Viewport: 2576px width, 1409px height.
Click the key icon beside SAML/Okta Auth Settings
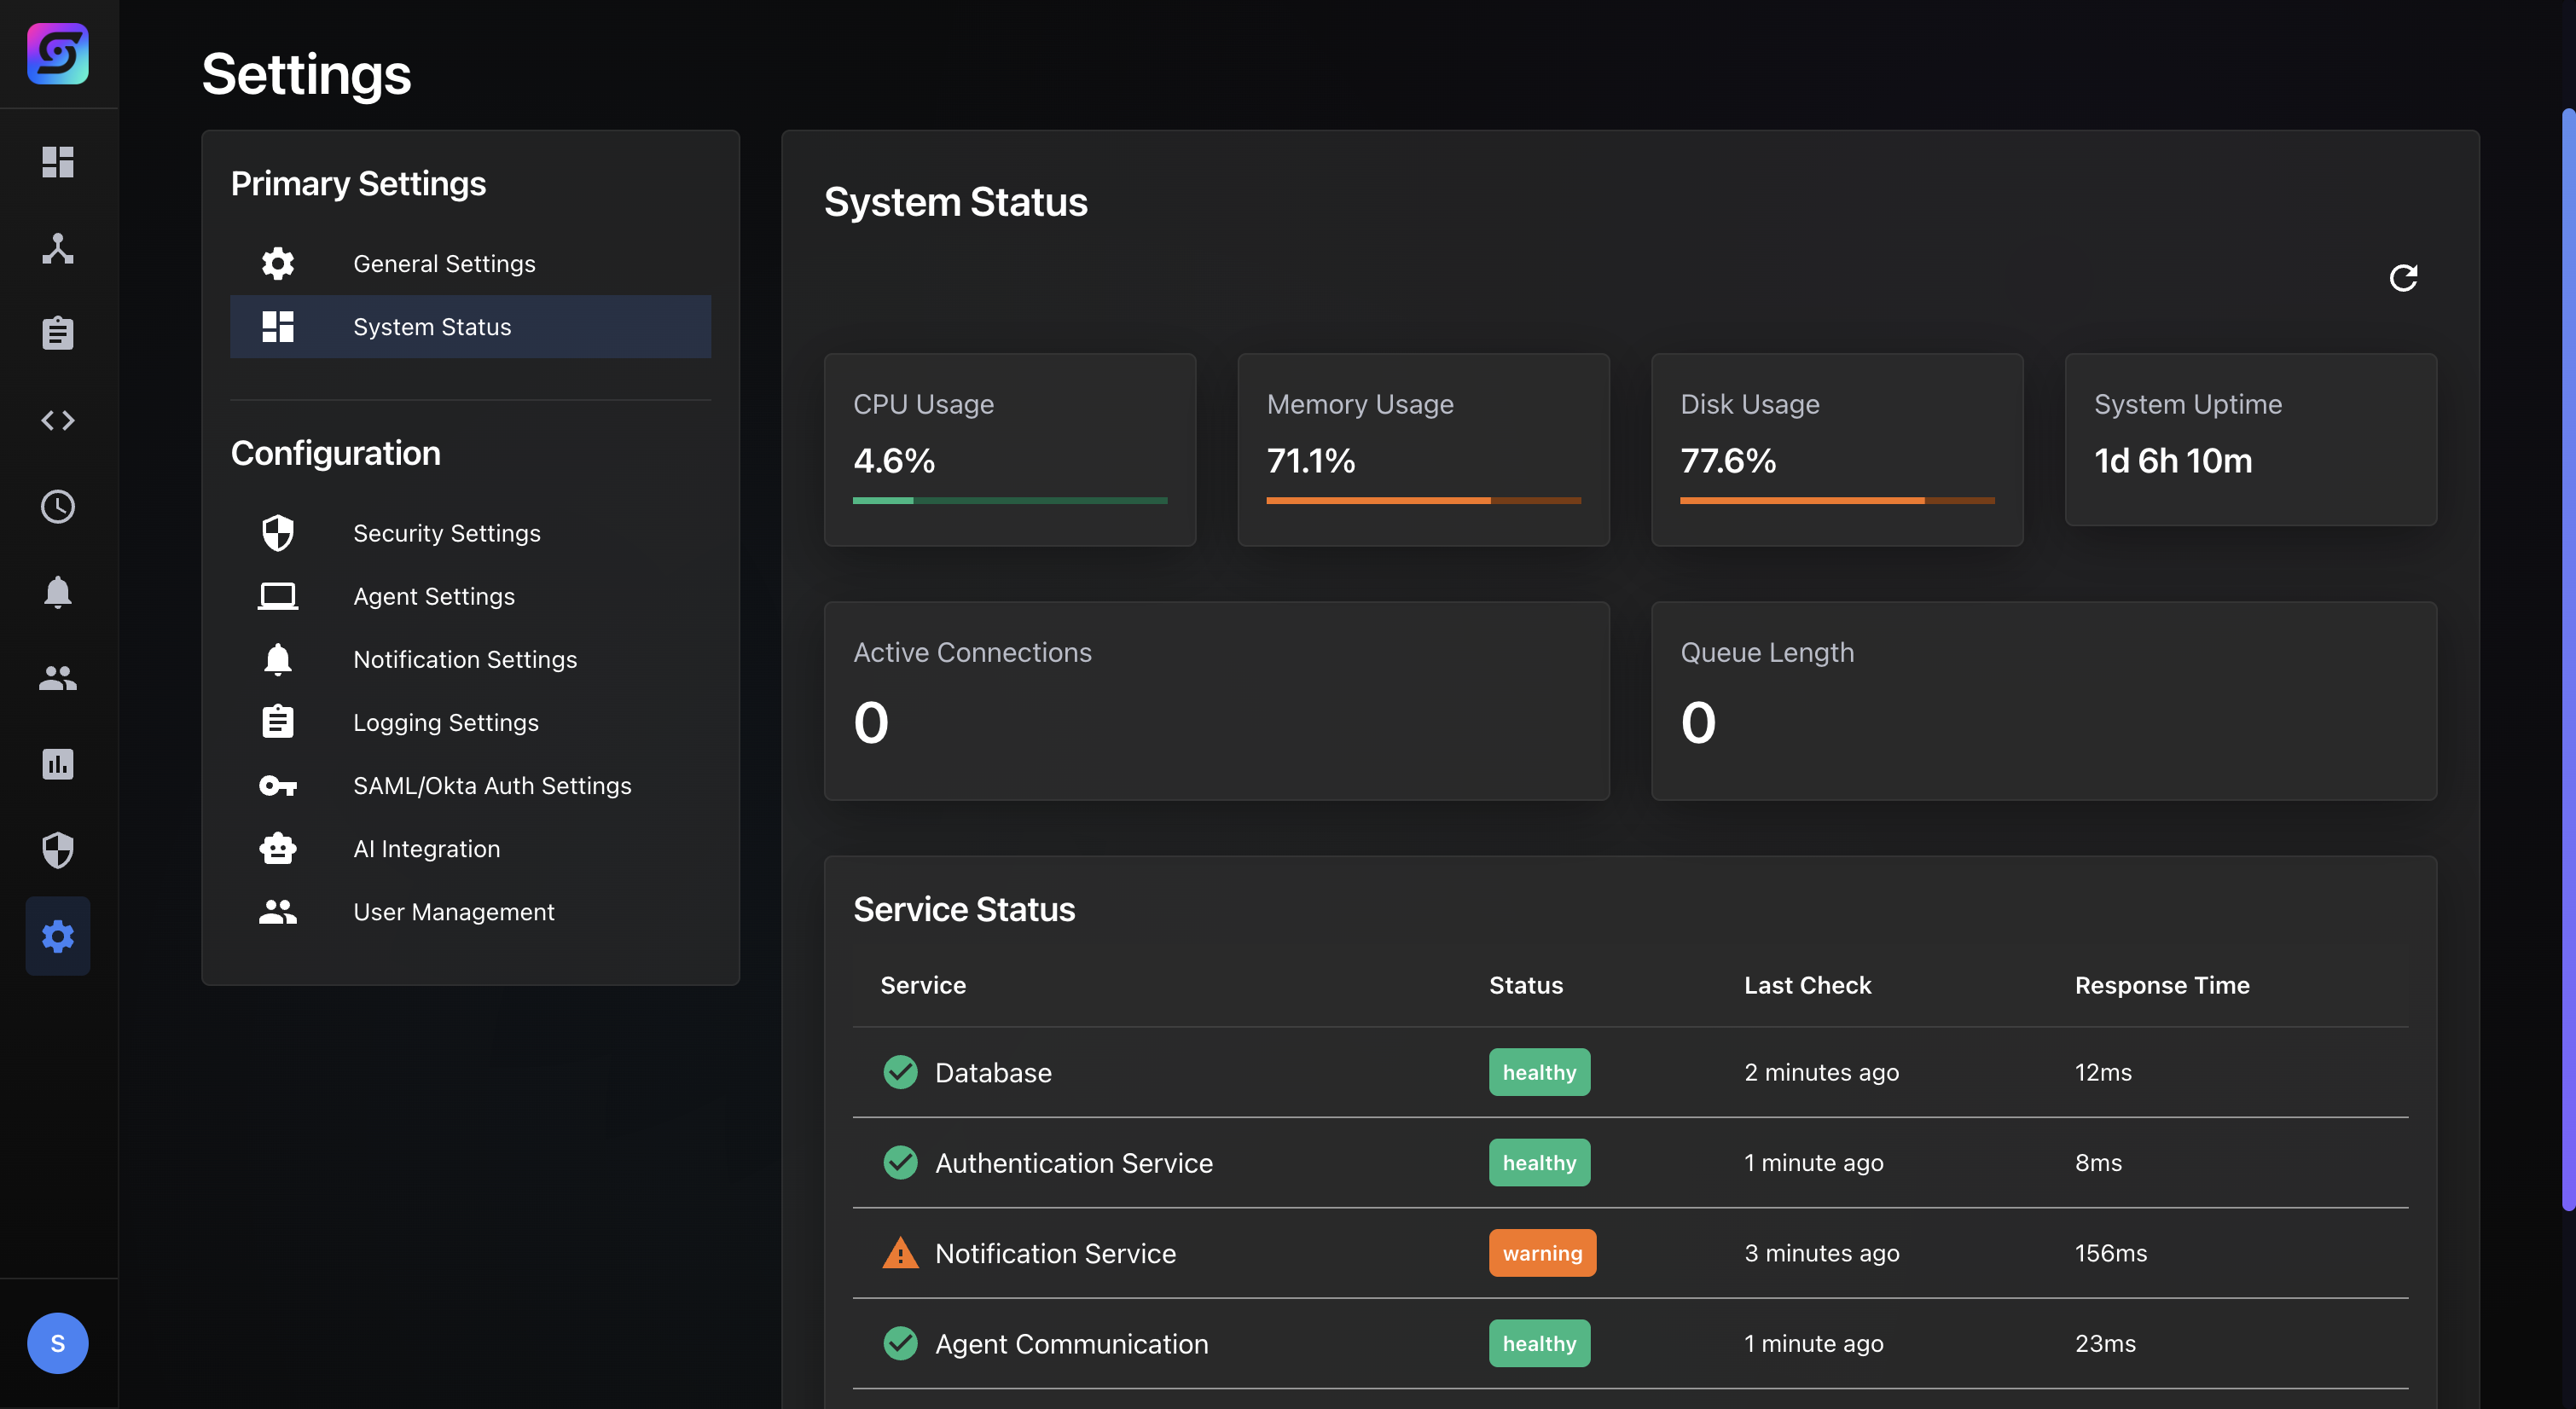pyautogui.click(x=278, y=786)
